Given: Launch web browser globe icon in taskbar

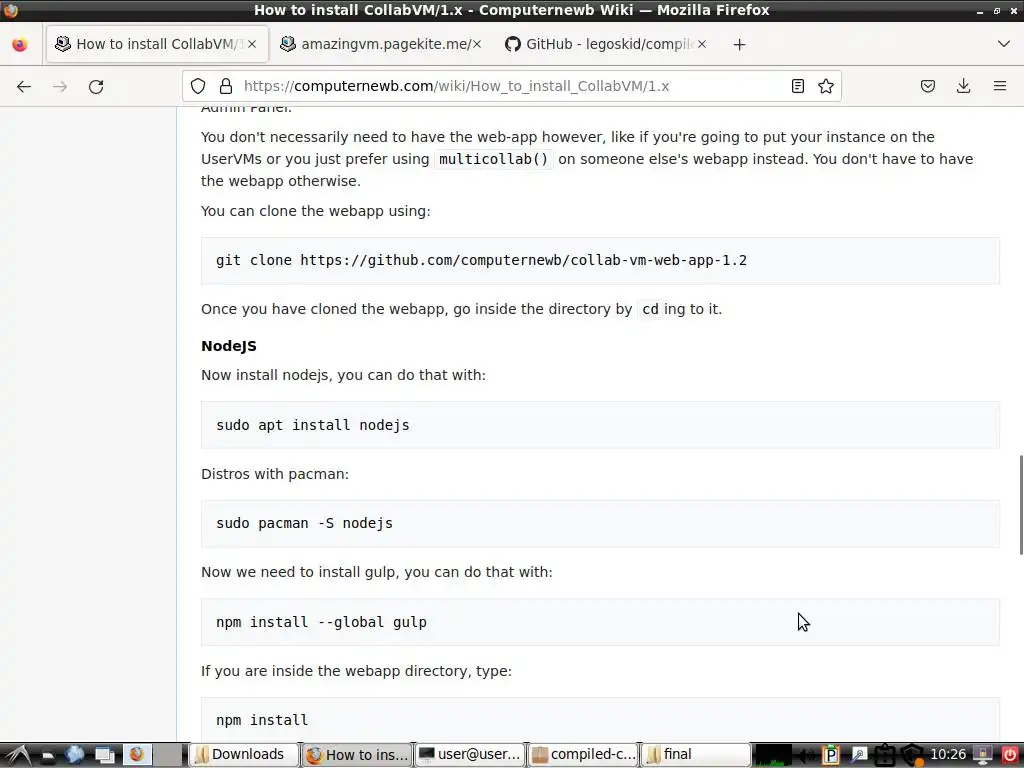Looking at the screenshot, I should pos(74,755).
